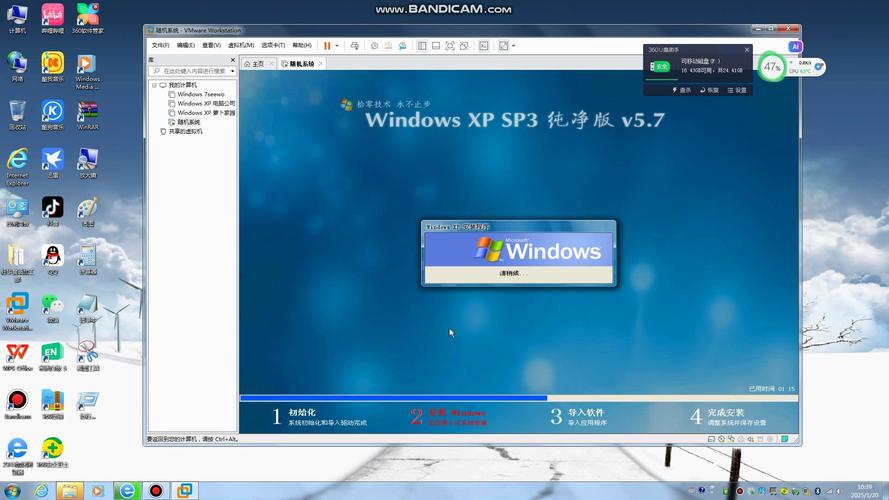Open Internet Explorer from the Windows taskbar
The image size is (889, 500).
[x=125, y=490]
